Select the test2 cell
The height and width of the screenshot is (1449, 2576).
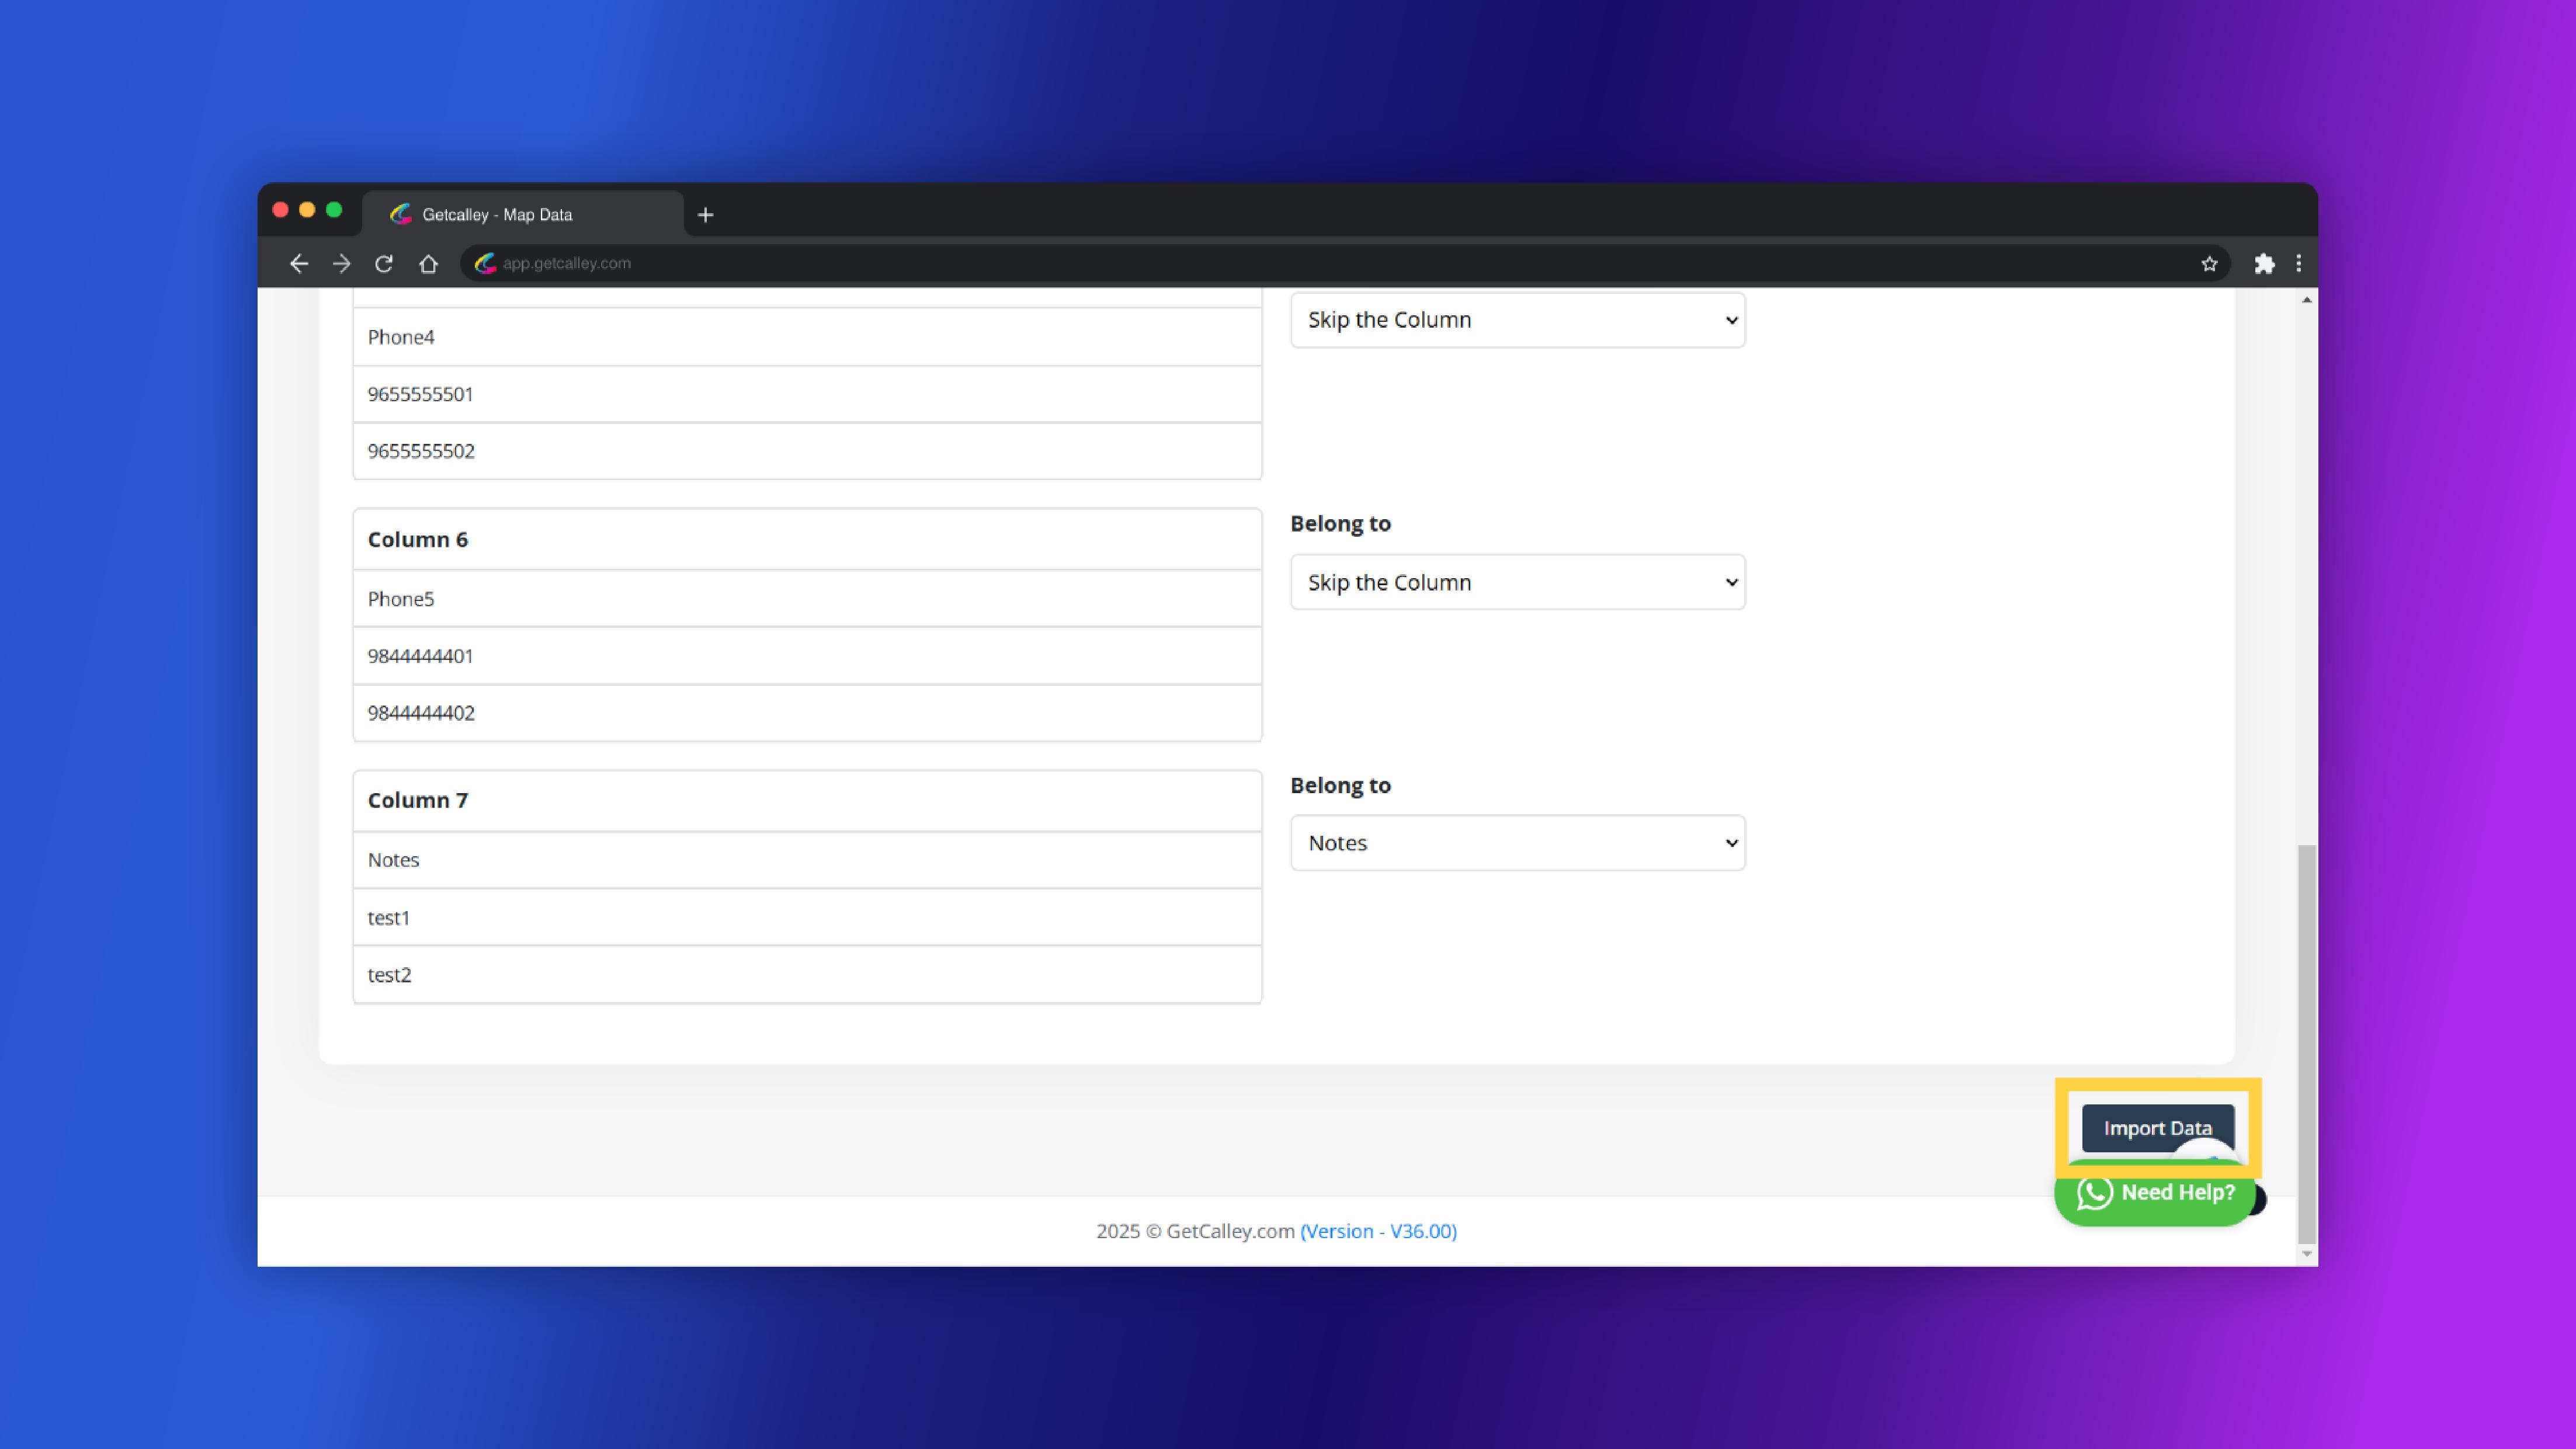807,975
